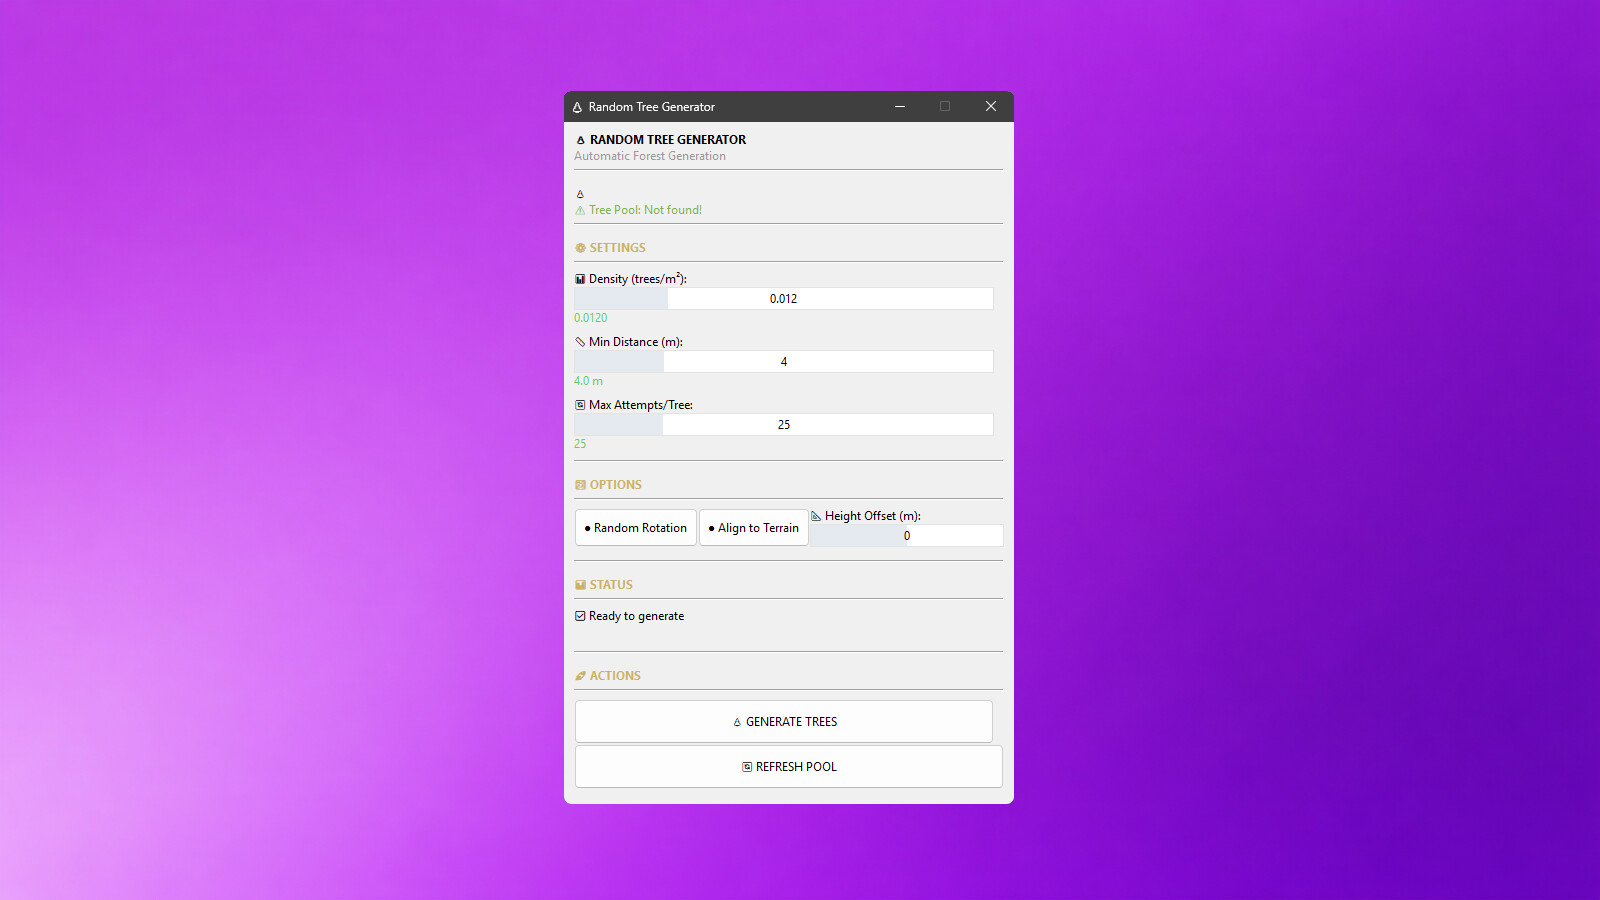Click the icon next to OPTIONS heading
The height and width of the screenshot is (900, 1600).
580,485
